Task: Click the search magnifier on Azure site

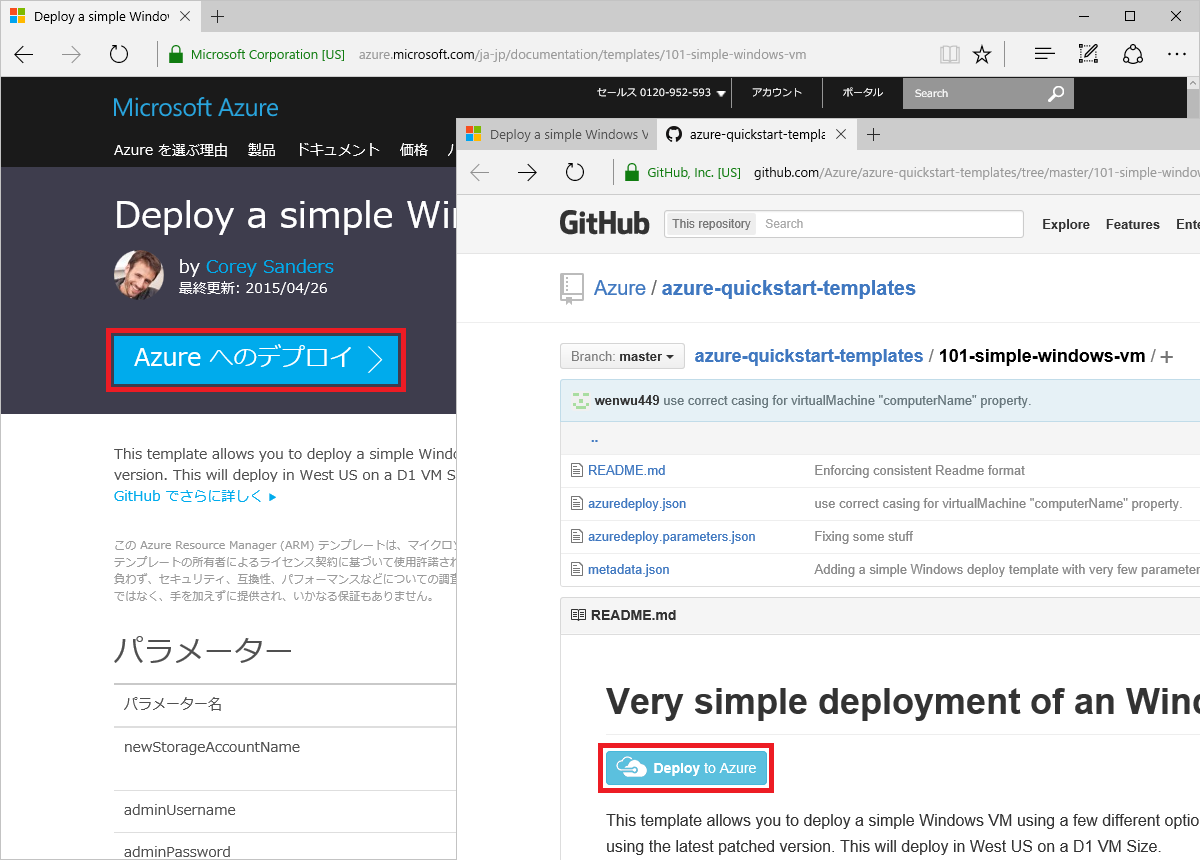Action: click(1056, 94)
